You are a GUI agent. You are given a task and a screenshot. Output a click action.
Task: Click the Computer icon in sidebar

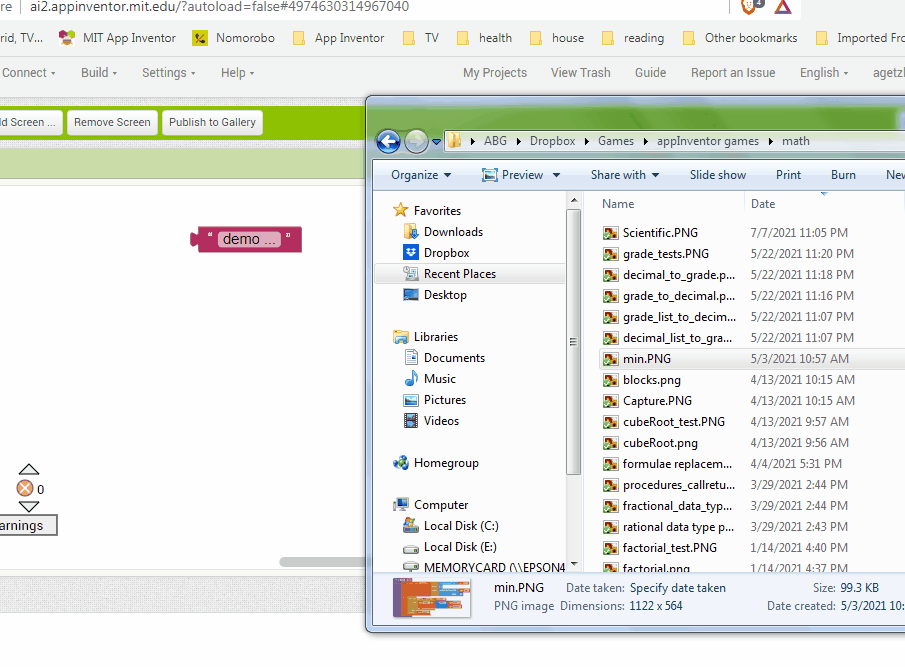tap(401, 505)
